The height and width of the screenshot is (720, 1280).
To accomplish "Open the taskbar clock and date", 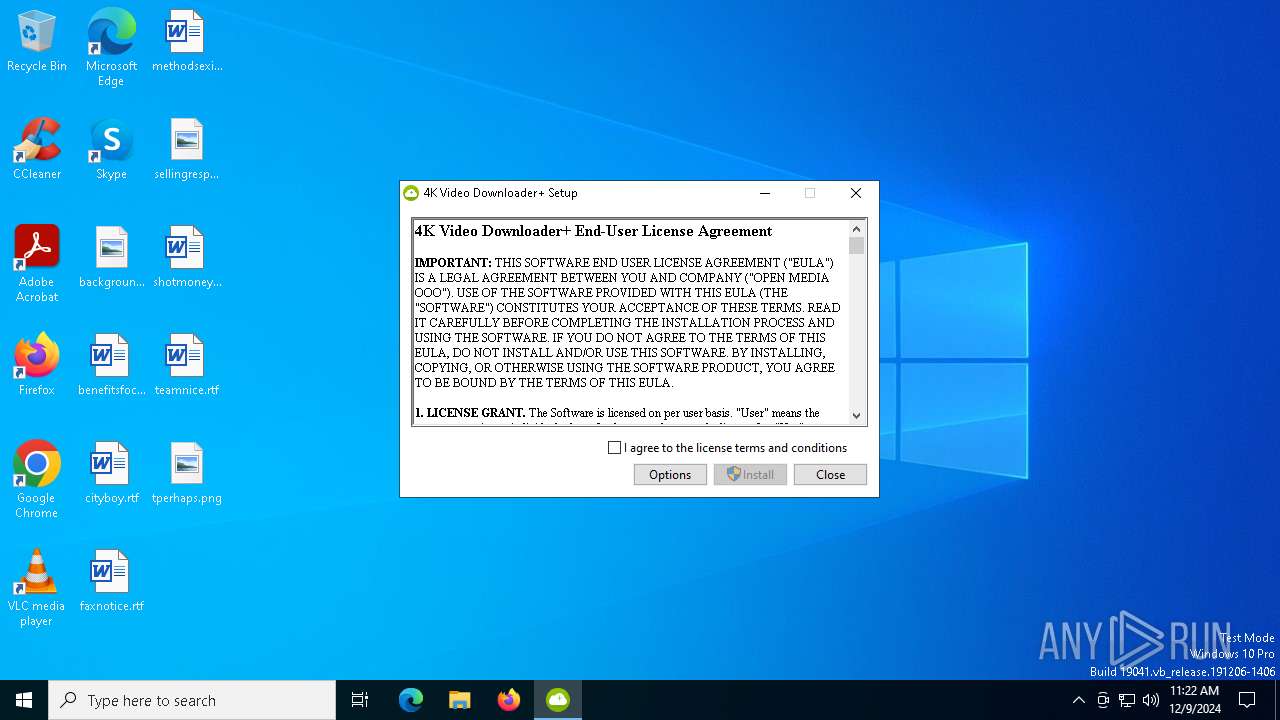I will click(x=1195, y=700).
